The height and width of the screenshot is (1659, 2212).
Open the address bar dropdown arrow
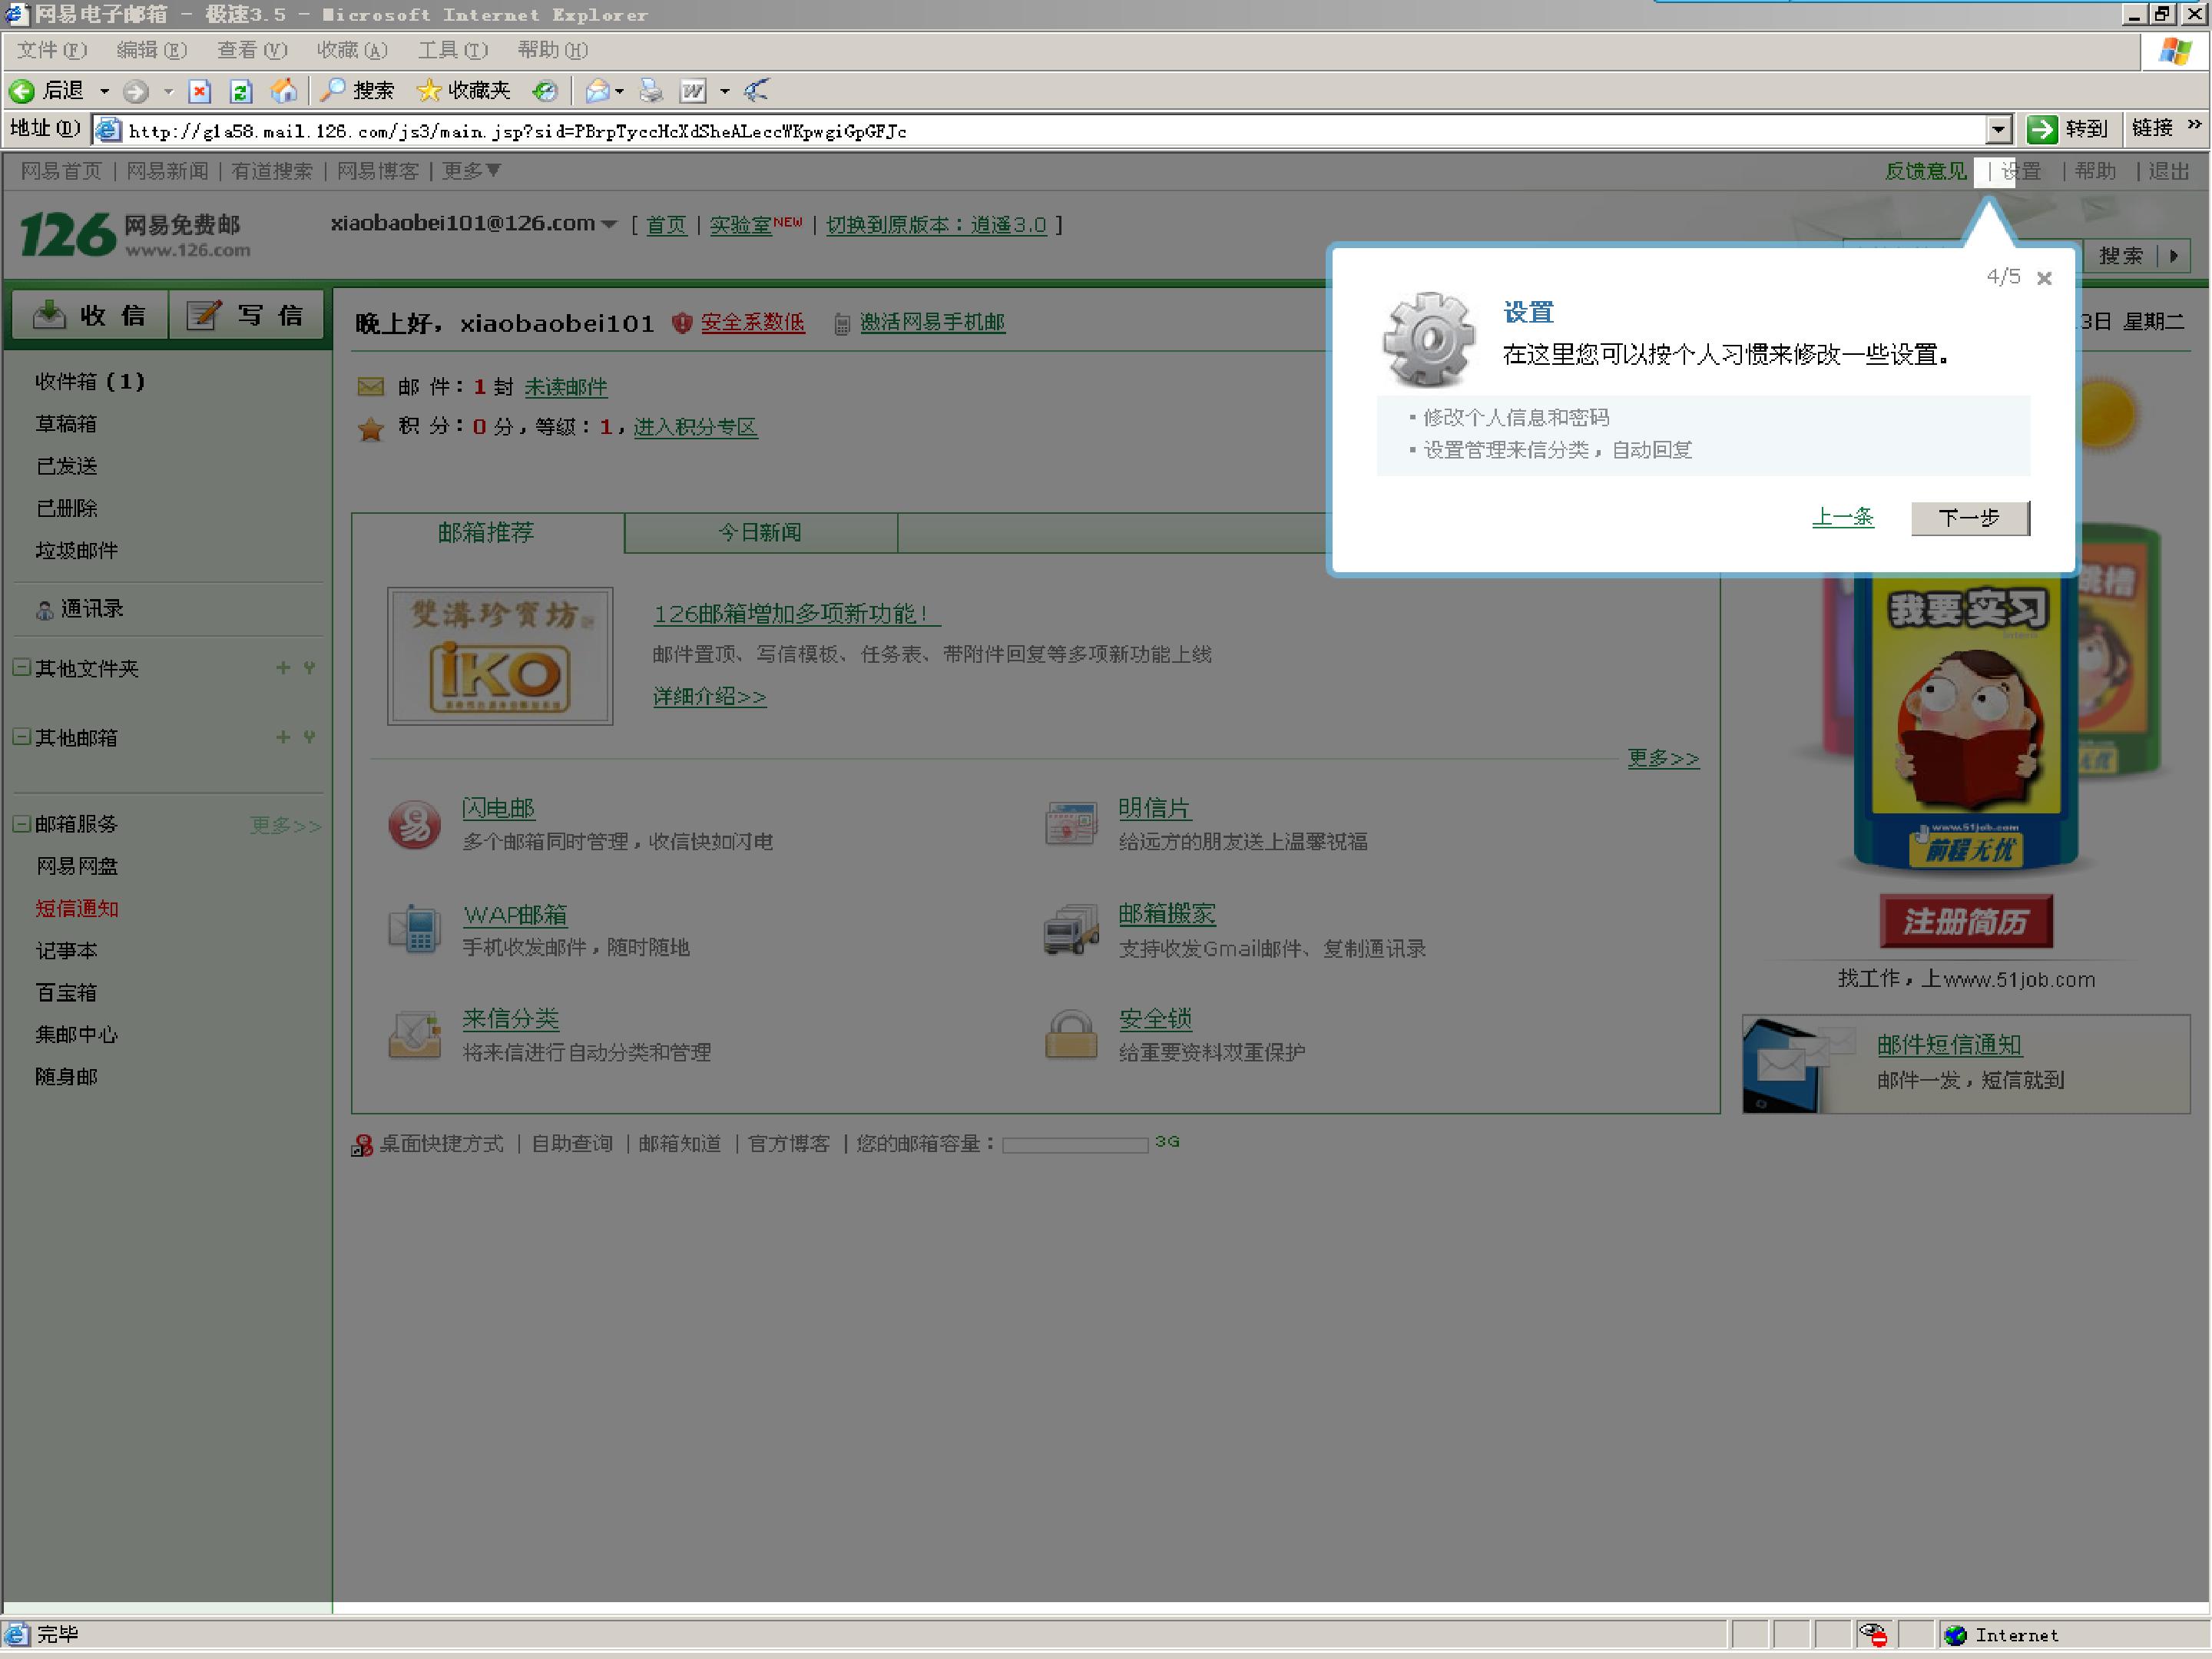[1997, 130]
